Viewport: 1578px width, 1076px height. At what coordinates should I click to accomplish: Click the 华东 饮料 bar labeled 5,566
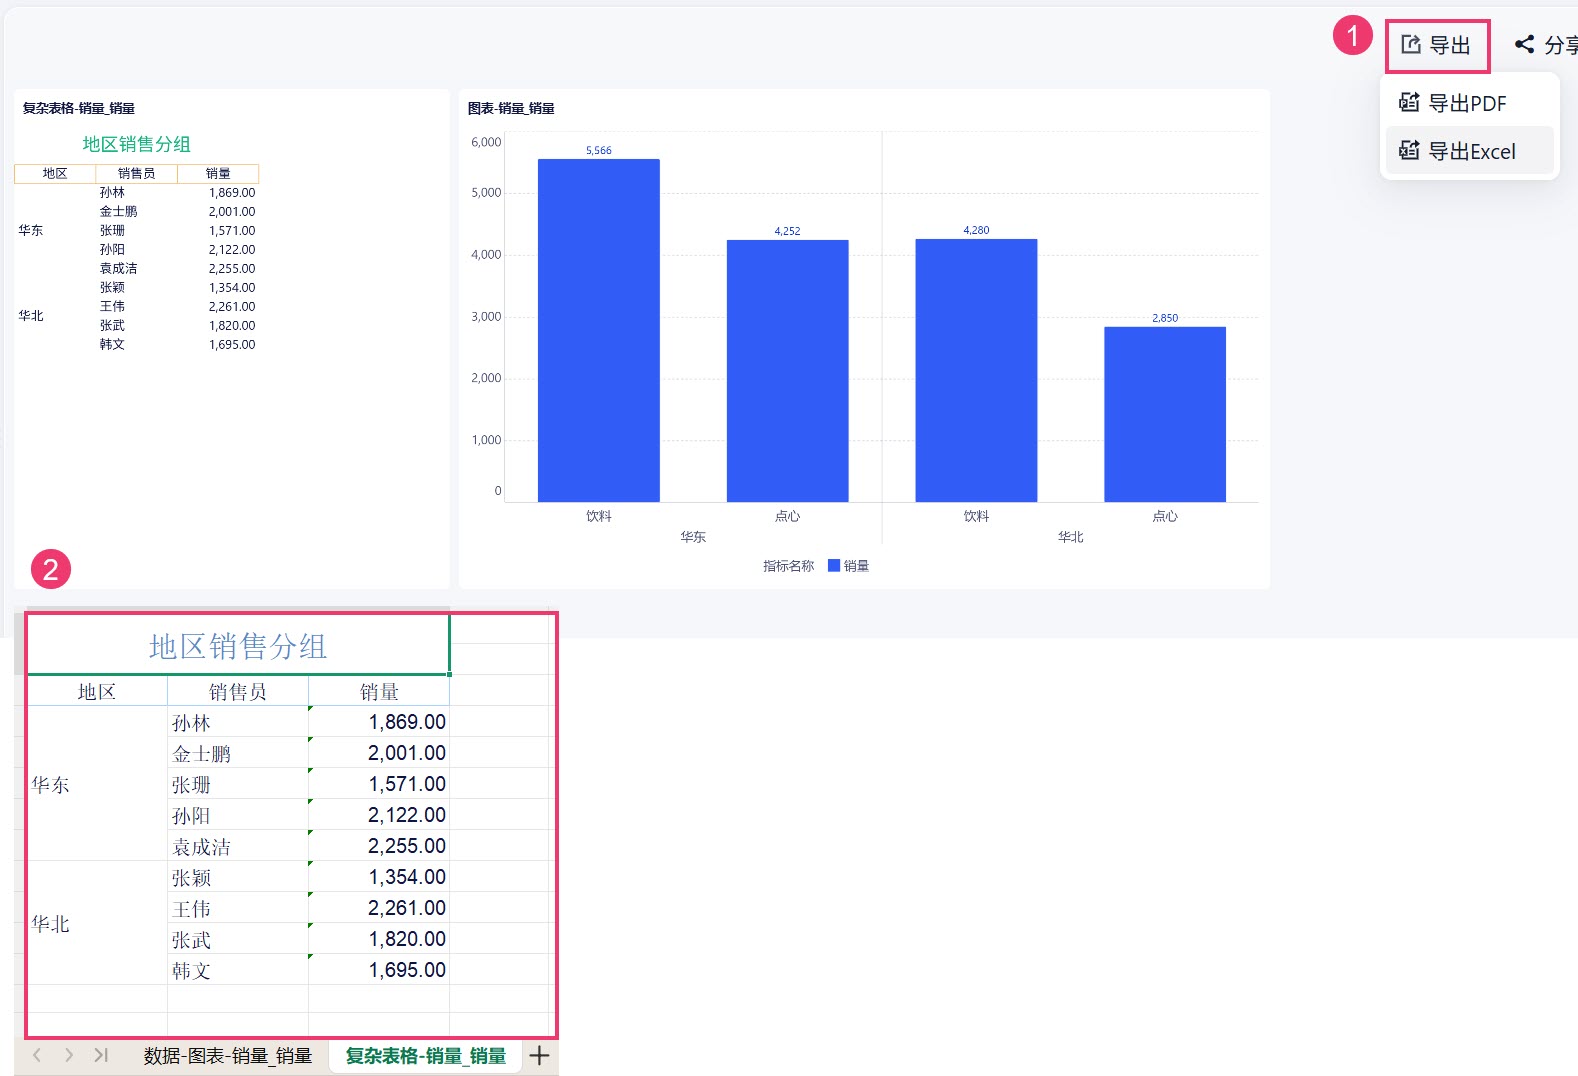(x=599, y=330)
